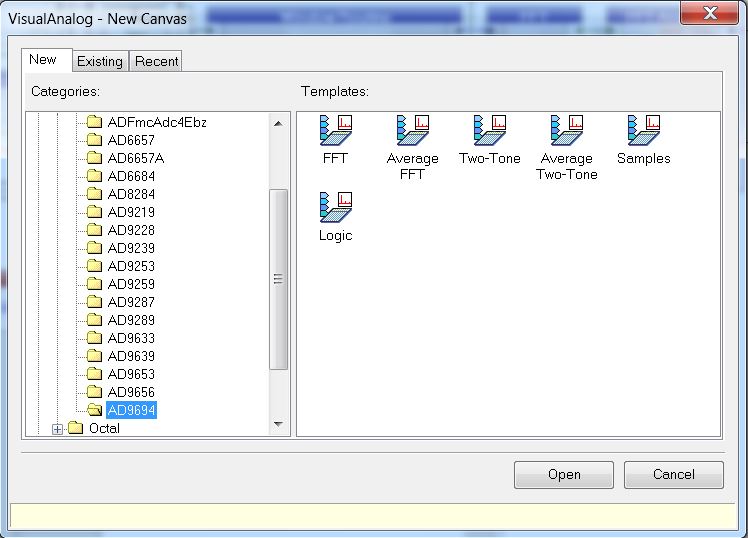Select the AD9287 category label
The image size is (748, 538).
click(x=131, y=302)
